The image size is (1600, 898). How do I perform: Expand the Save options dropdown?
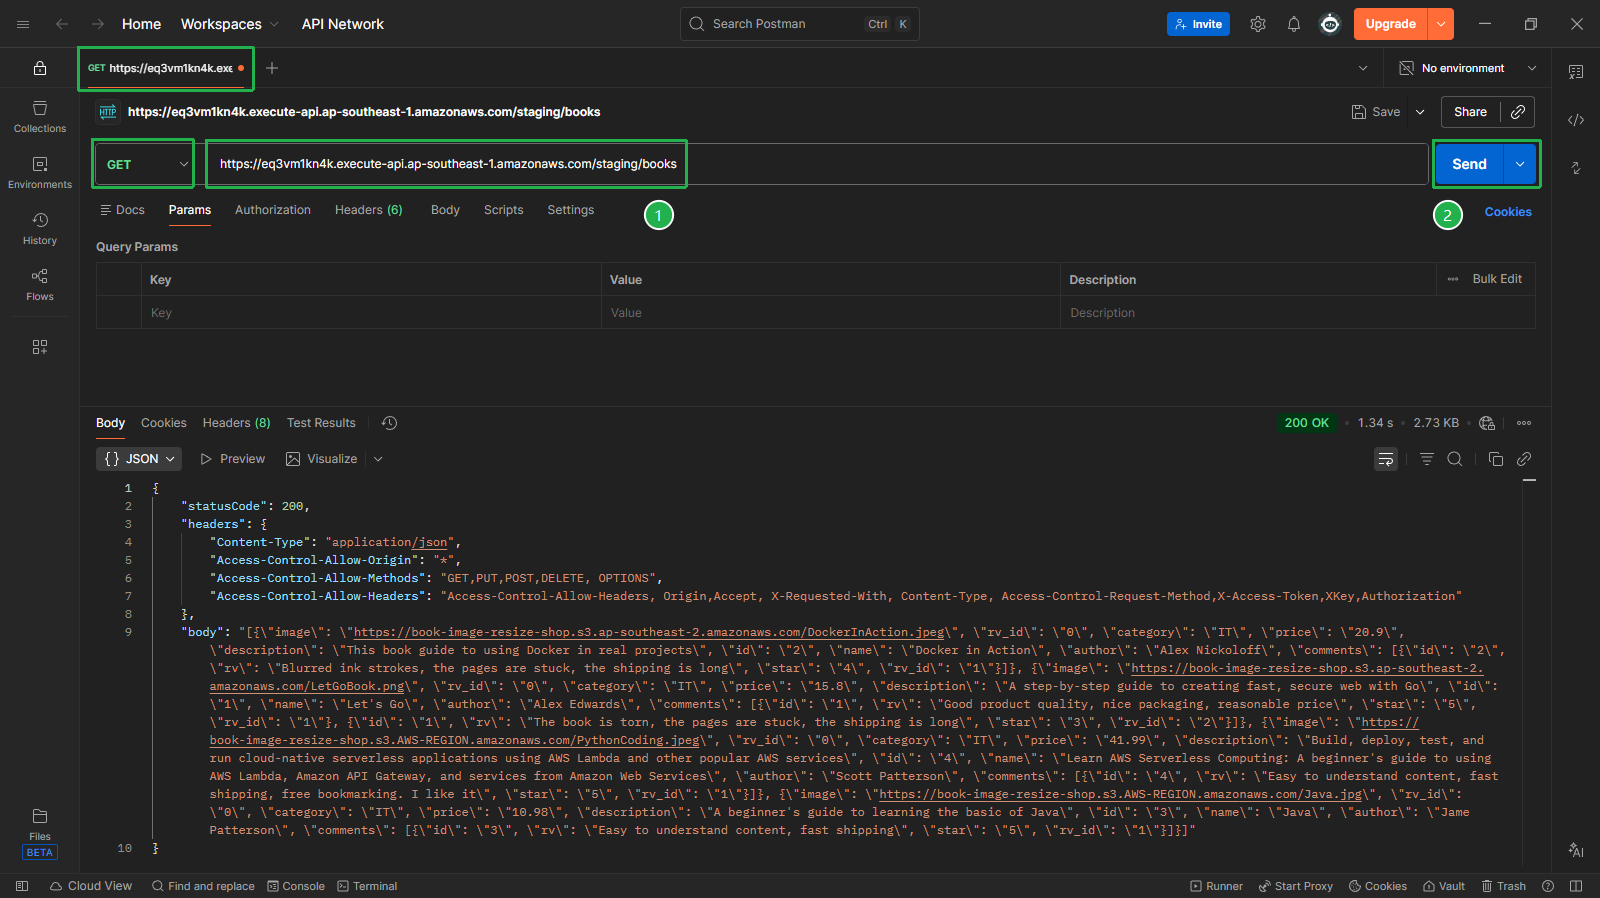pyautogui.click(x=1420, y=112)
